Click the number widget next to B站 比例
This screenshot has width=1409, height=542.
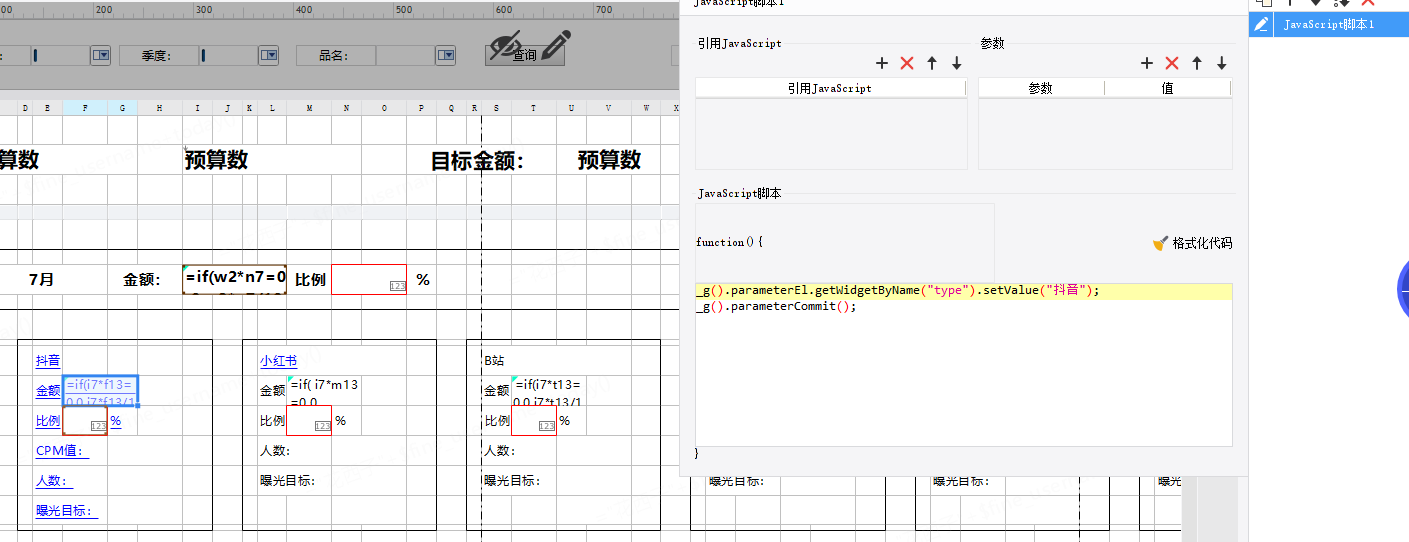[534, 421]
